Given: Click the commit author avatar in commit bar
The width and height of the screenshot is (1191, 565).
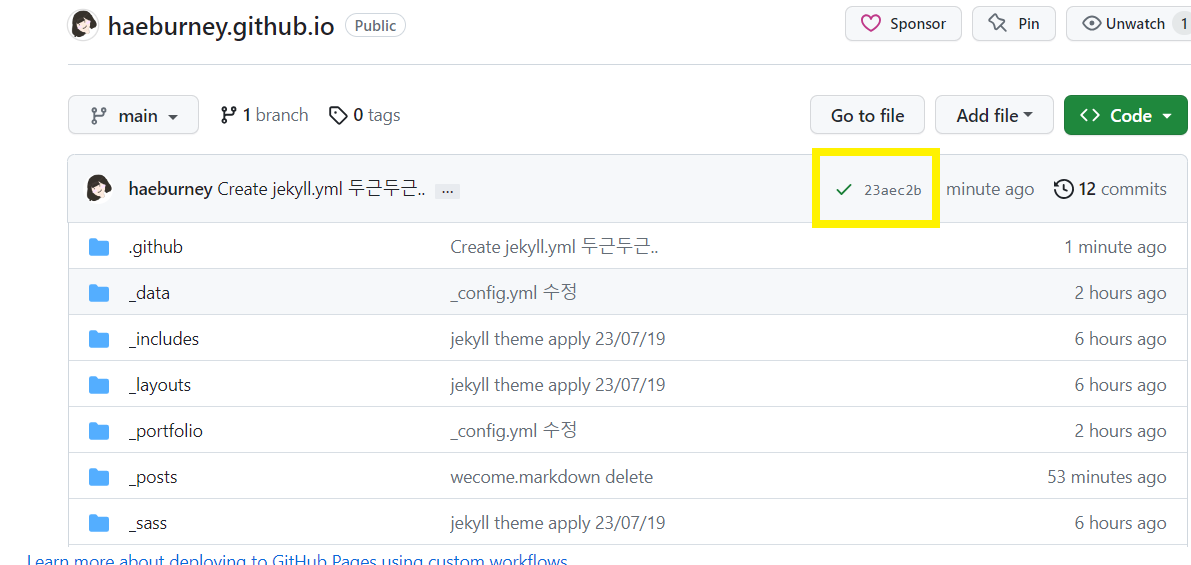Looking at the screenshot, I should click(x=99, y=189).
